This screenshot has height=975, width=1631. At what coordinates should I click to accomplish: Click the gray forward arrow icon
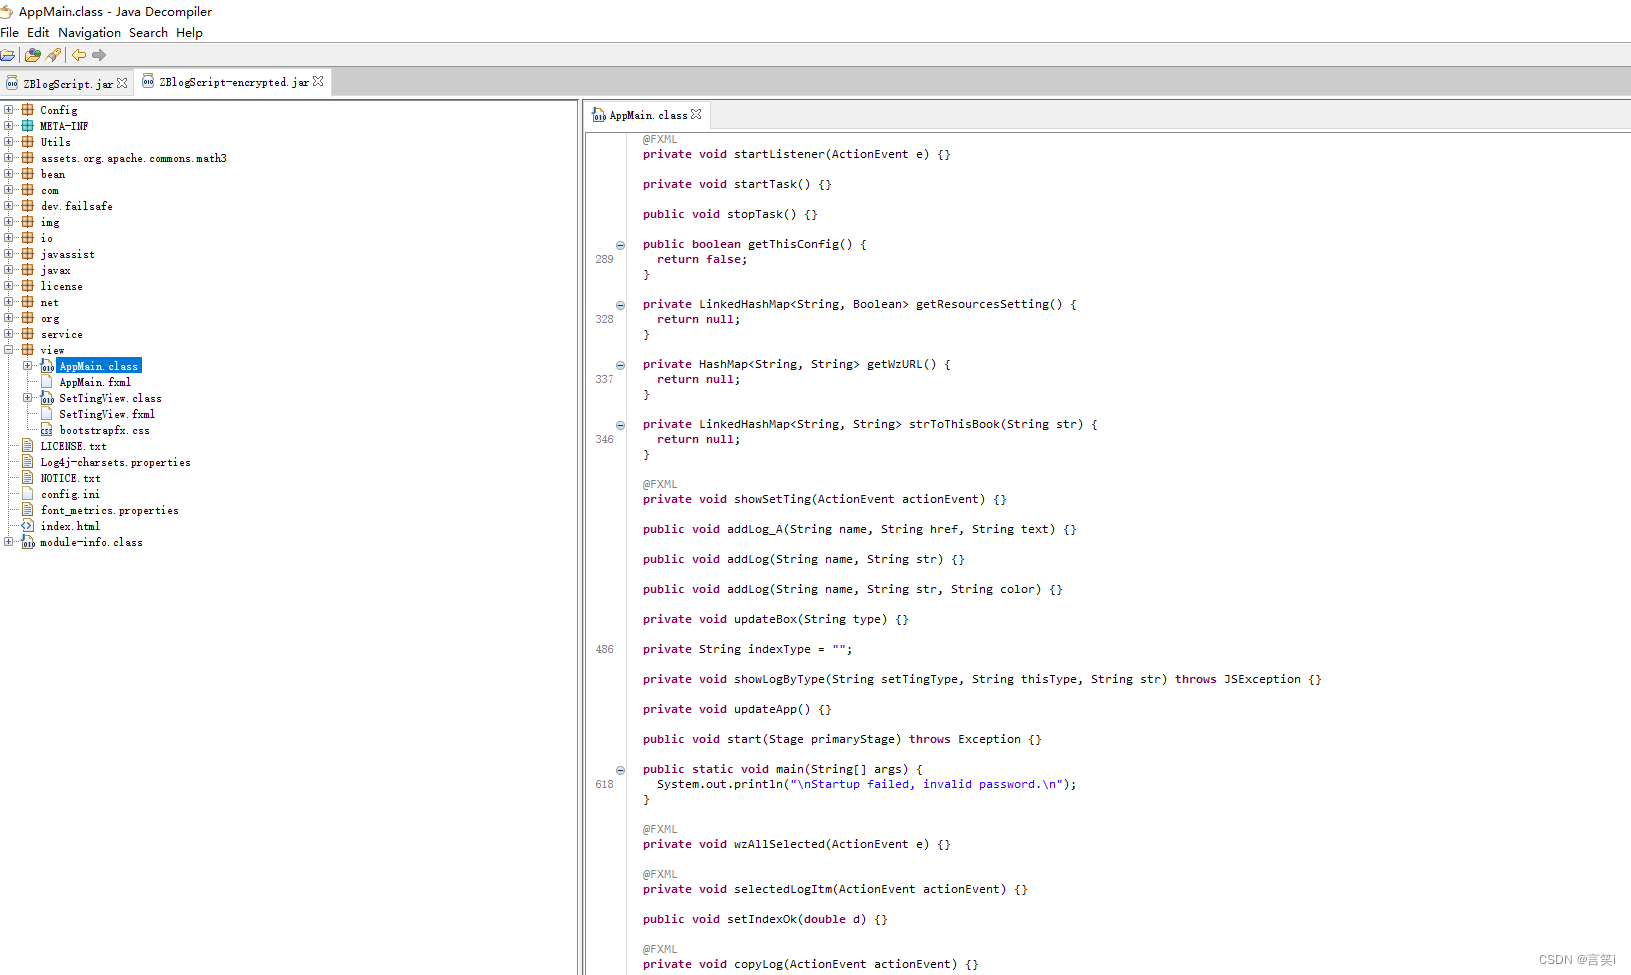99,55
